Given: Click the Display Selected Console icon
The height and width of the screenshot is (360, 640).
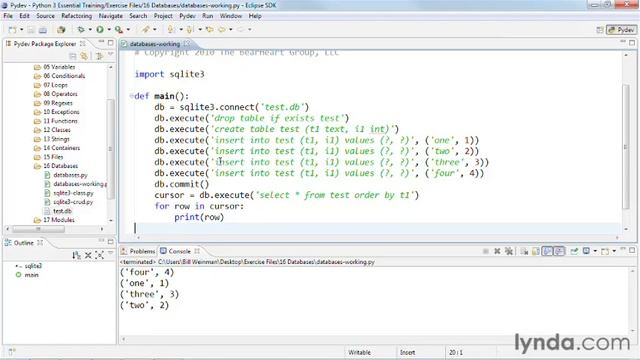Looking at the screenshot, I should (586, 251).
